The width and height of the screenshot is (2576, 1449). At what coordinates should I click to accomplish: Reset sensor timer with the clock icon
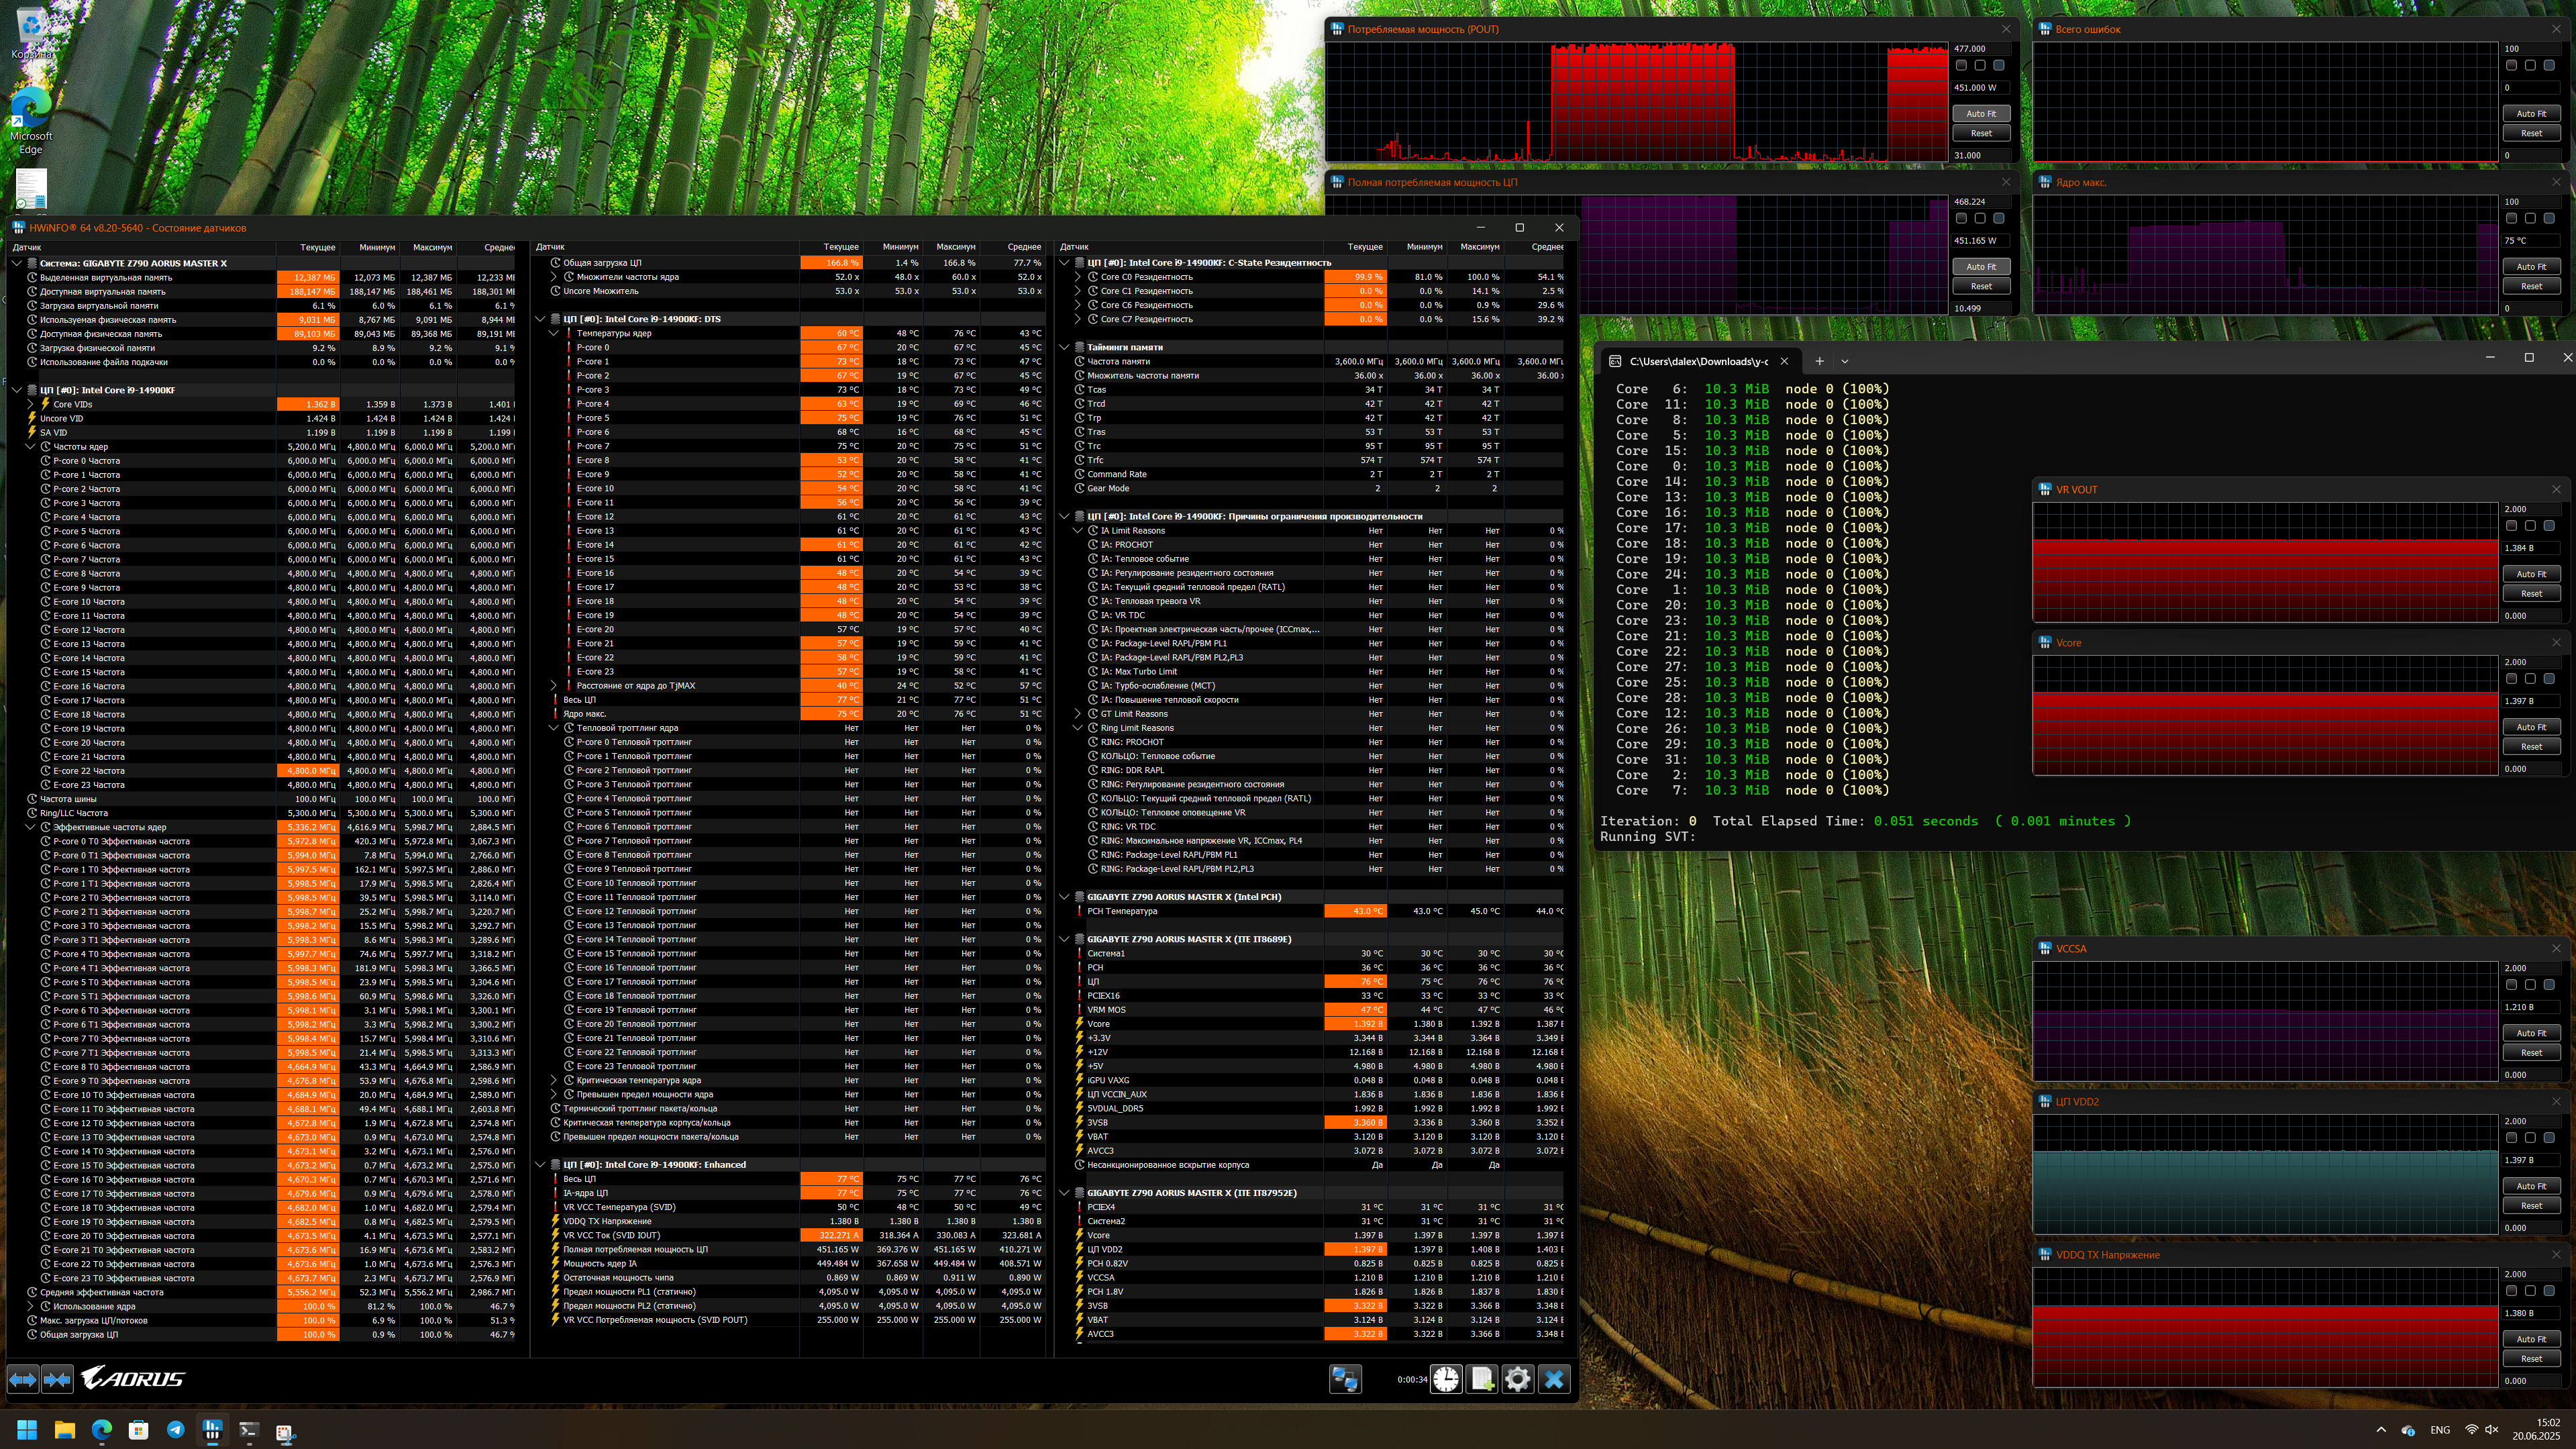click(1446, 1379)
